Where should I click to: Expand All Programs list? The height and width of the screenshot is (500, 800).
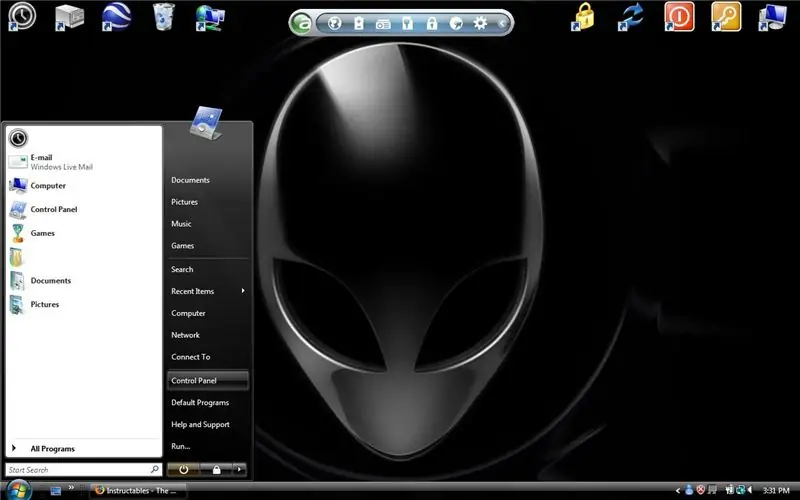click(84, 448)
